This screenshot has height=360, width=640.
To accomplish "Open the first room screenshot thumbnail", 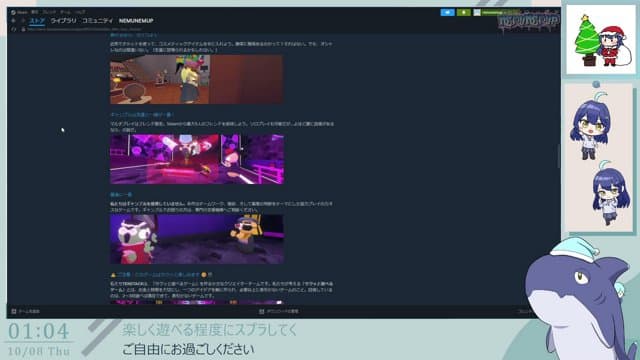I will pyautogui.click(x=196, y=80).
